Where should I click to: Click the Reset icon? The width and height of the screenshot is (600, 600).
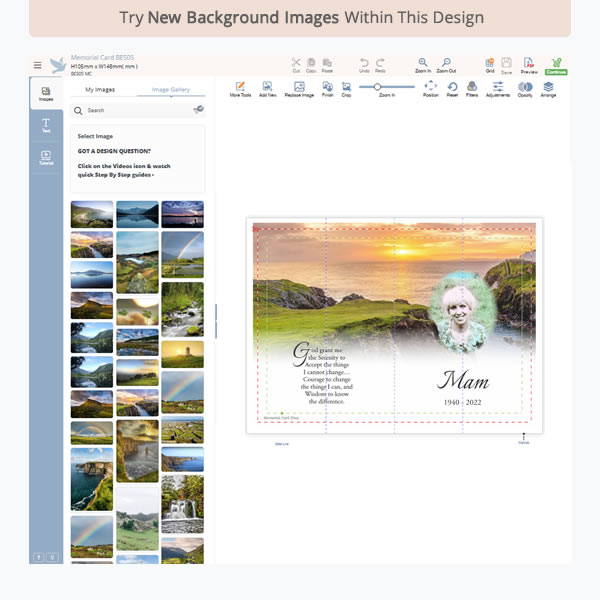tap(452, 88)
